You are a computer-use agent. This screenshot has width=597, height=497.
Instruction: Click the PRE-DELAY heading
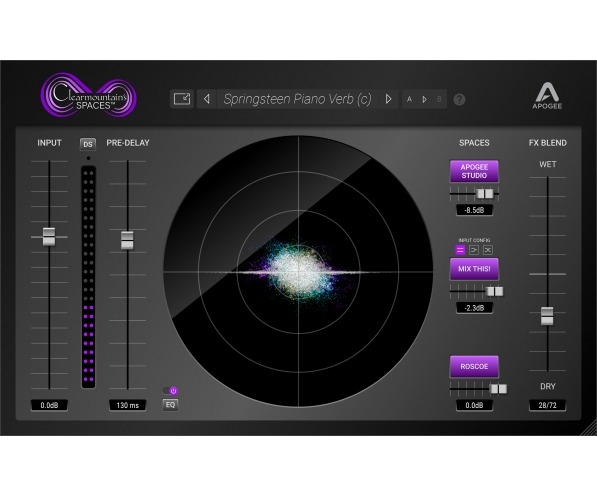pyautogui.click(x=128, y=143)
